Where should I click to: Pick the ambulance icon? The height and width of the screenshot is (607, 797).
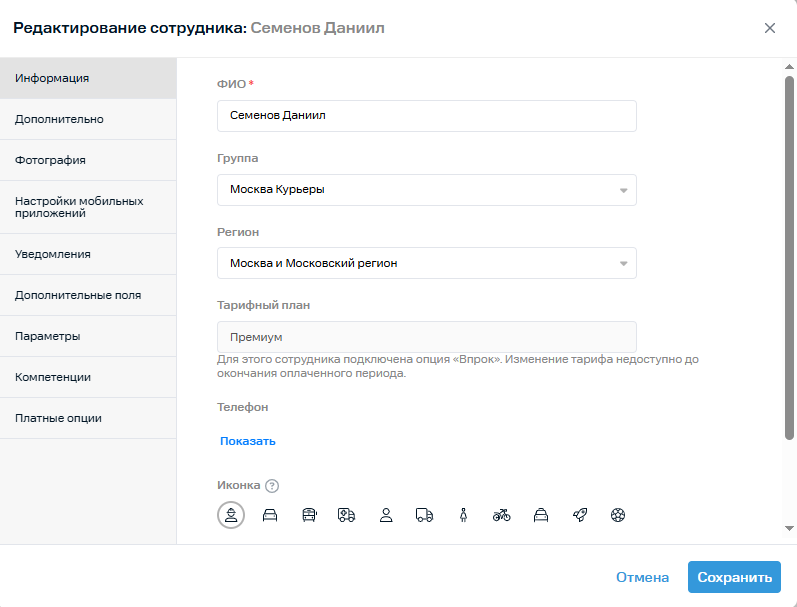[347, 515]
